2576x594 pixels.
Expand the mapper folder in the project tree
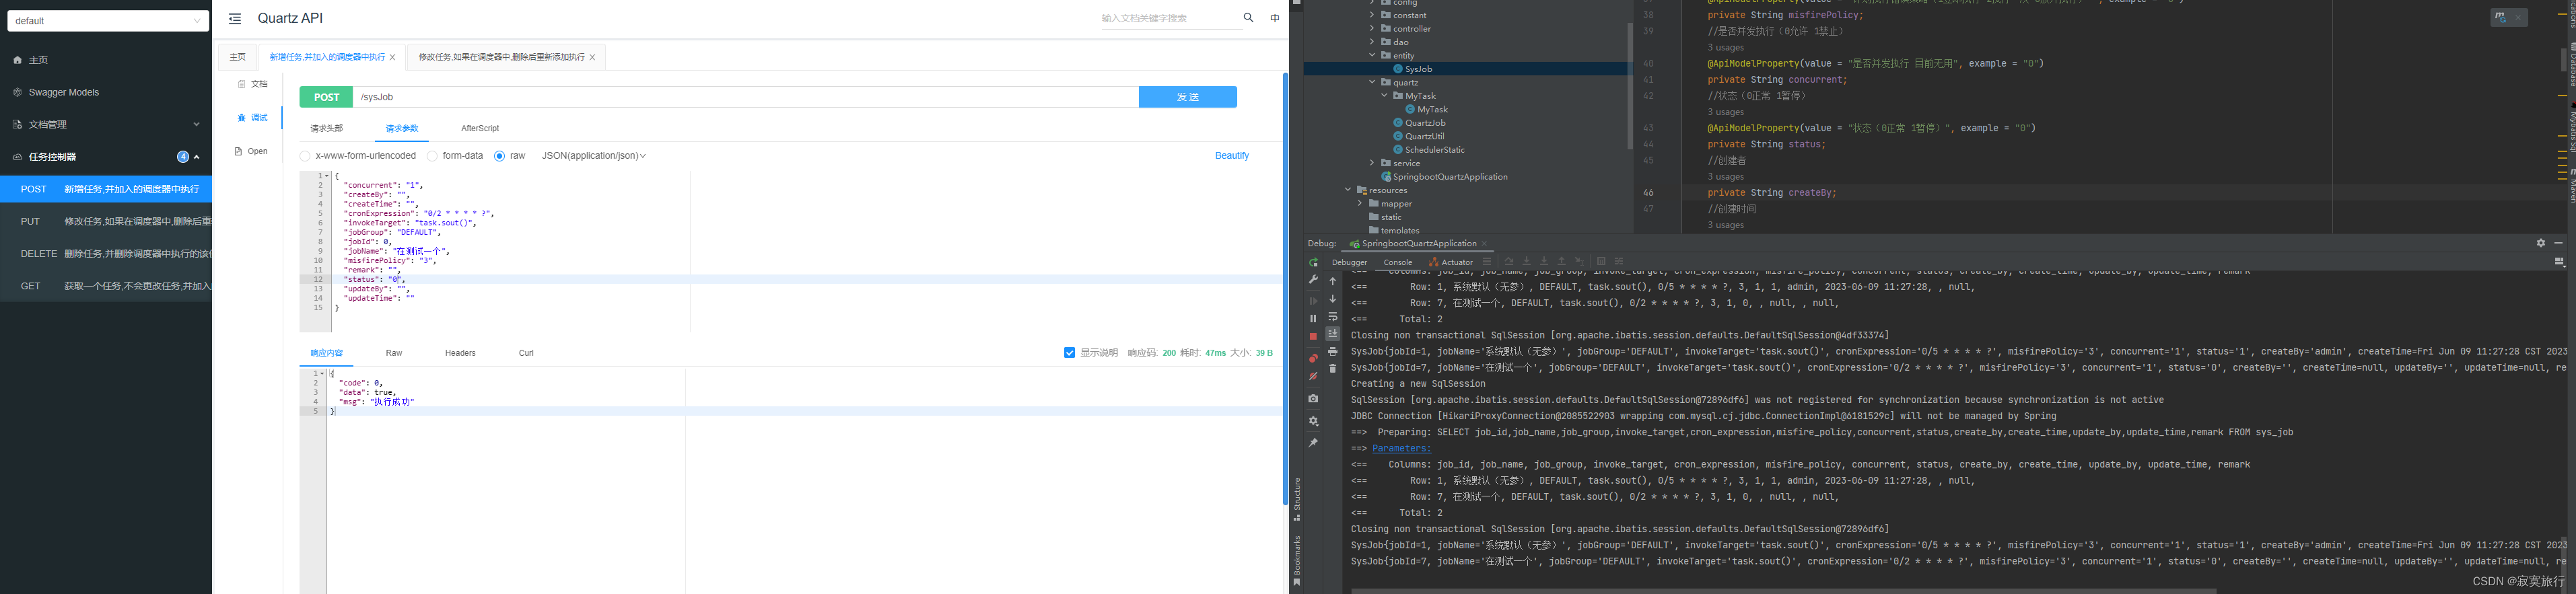pos(1360,203)
